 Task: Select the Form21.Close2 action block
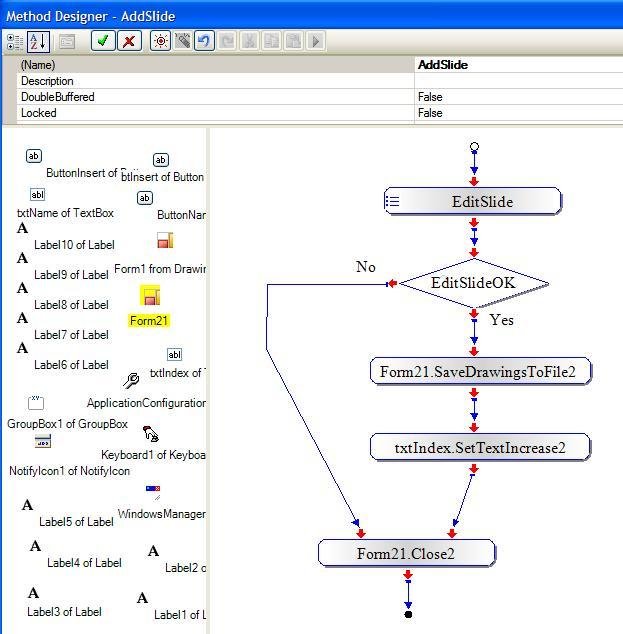point(406,553)
